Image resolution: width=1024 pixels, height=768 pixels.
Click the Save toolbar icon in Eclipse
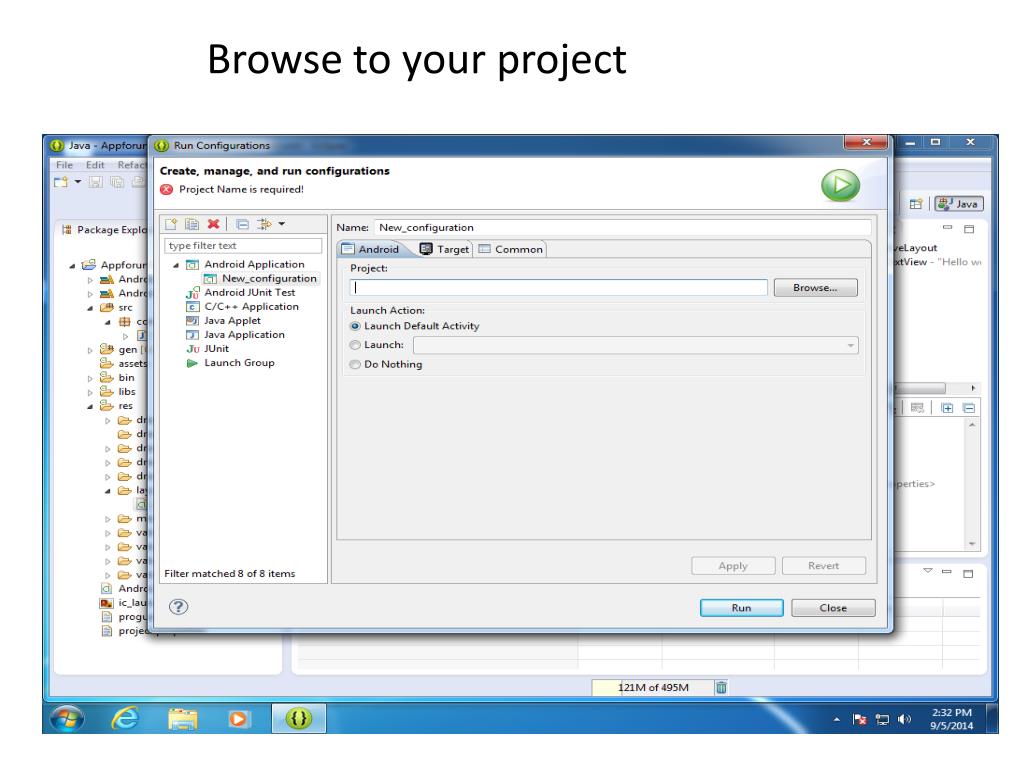tap(96, 182)
